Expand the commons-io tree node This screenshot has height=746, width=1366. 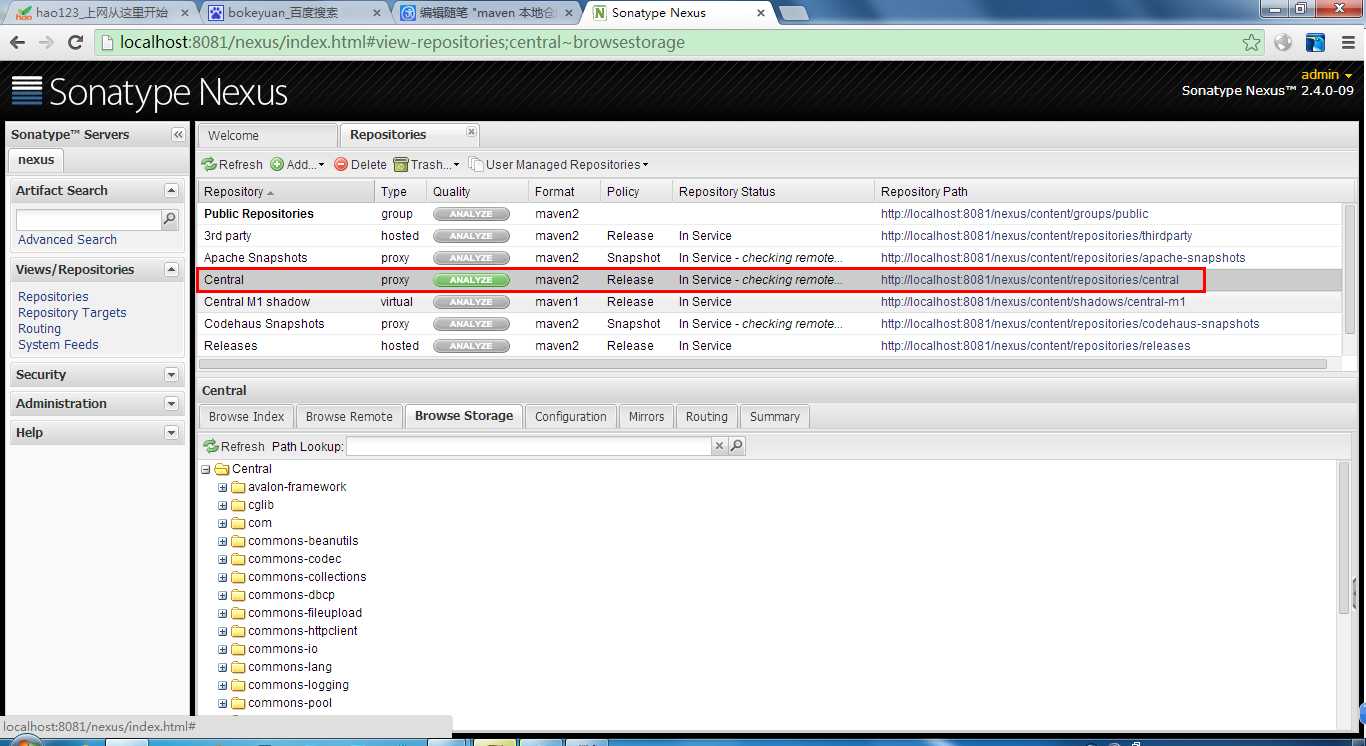coord(223,649)
